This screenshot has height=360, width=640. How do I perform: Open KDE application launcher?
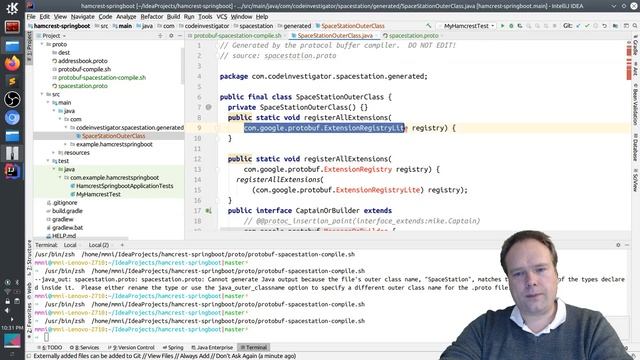tap(12, 8)
